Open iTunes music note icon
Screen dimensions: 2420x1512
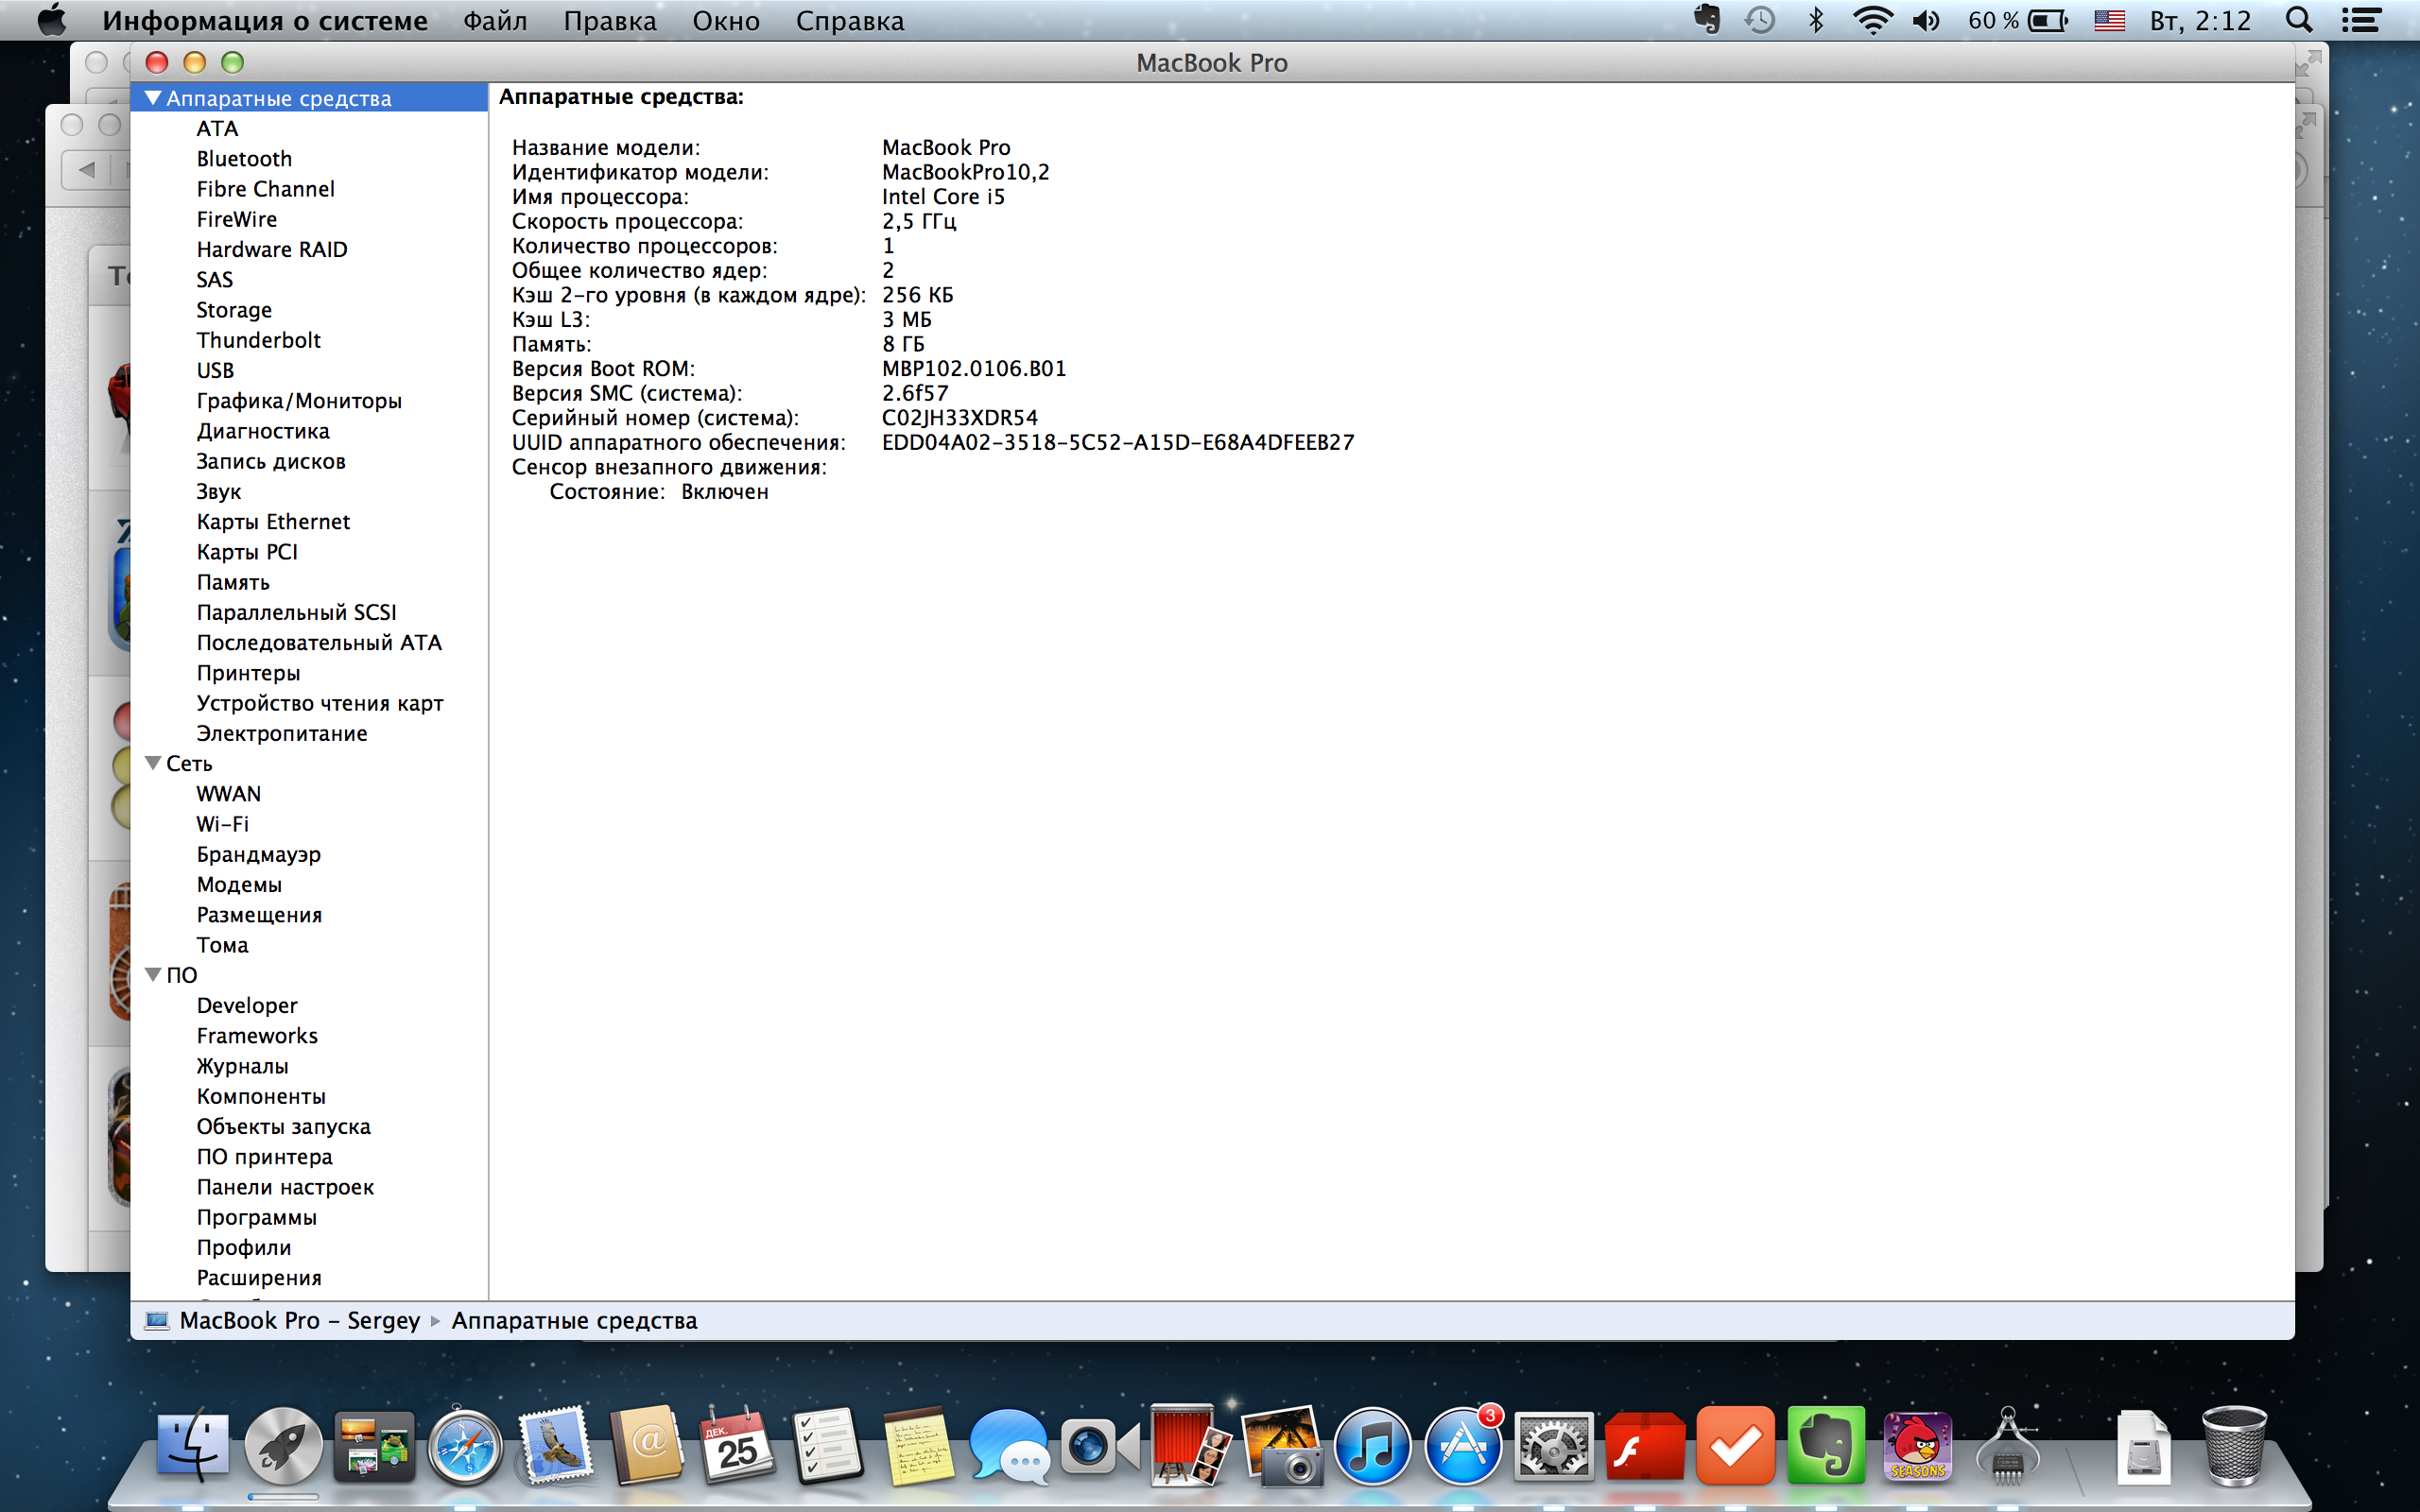tap(1372, 1447)
